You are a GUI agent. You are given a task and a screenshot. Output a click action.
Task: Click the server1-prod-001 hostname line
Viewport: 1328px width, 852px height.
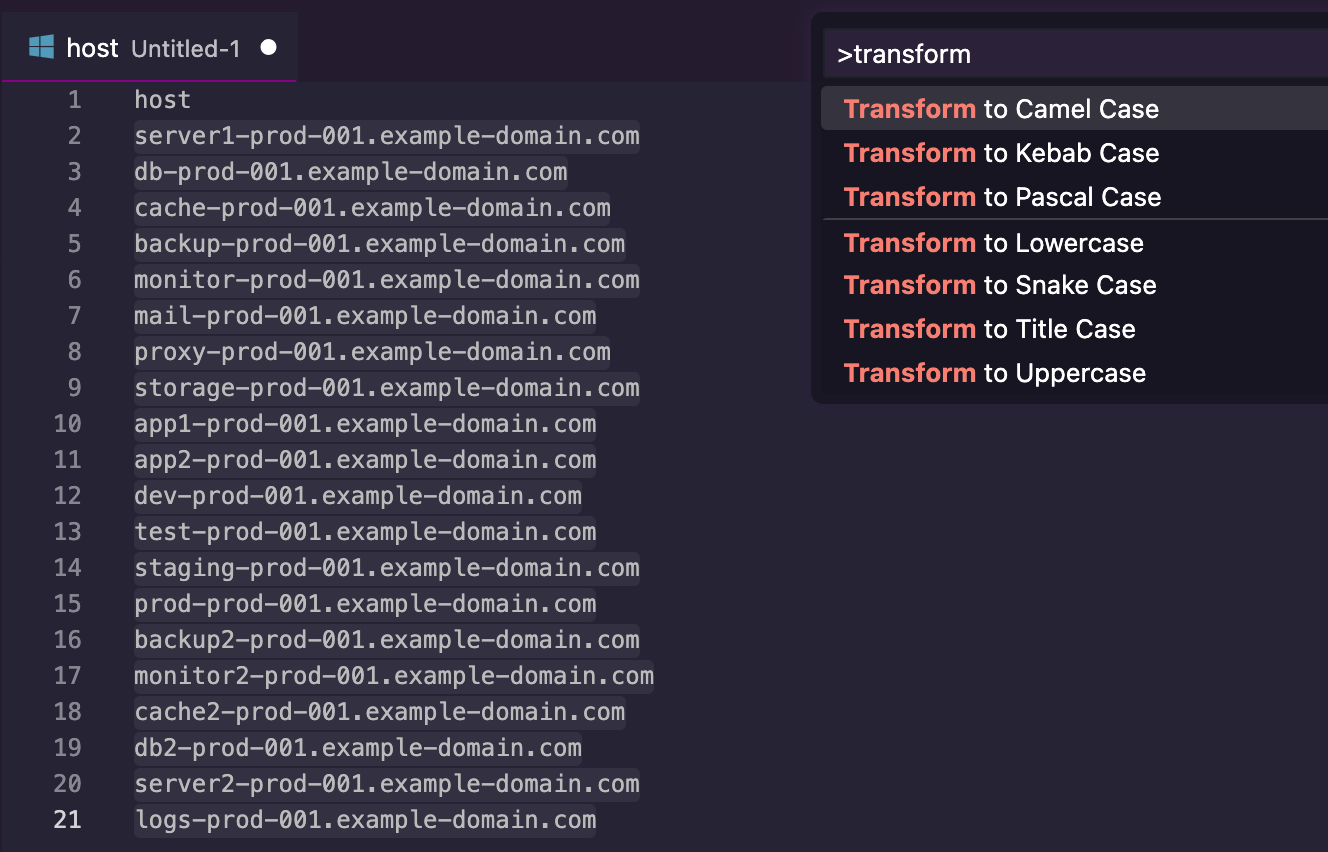386,136
